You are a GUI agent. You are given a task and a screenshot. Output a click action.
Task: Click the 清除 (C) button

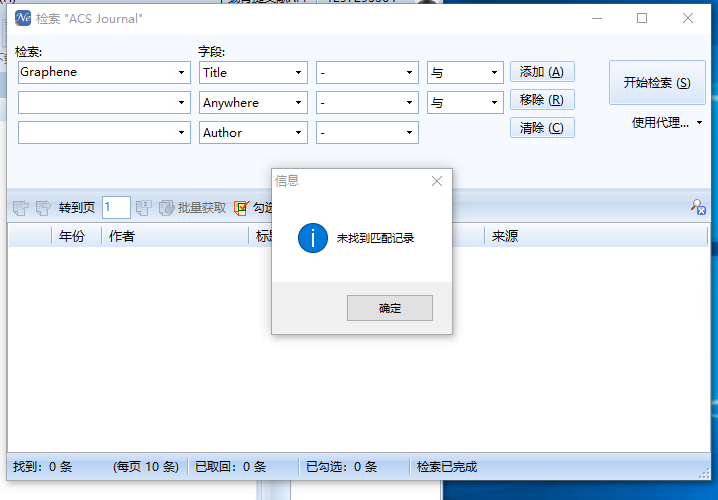(x=542, y=128)
